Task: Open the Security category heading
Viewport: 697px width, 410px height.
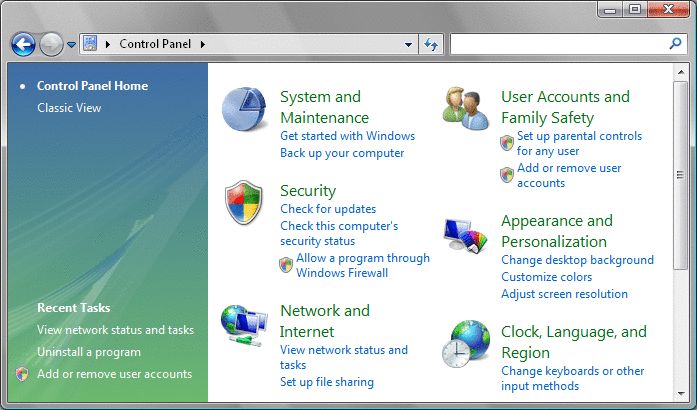Action: coord(308,191)
